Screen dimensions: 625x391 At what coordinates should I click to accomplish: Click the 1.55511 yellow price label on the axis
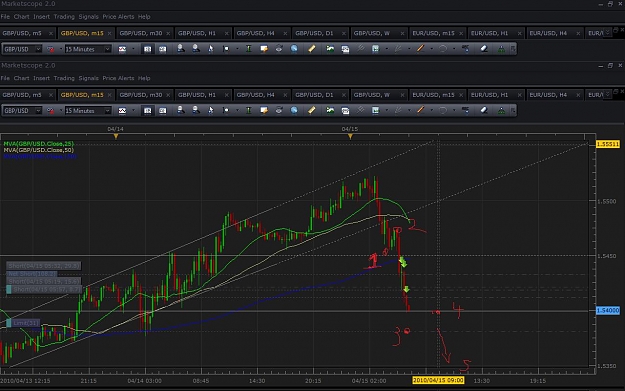(608, 144)
